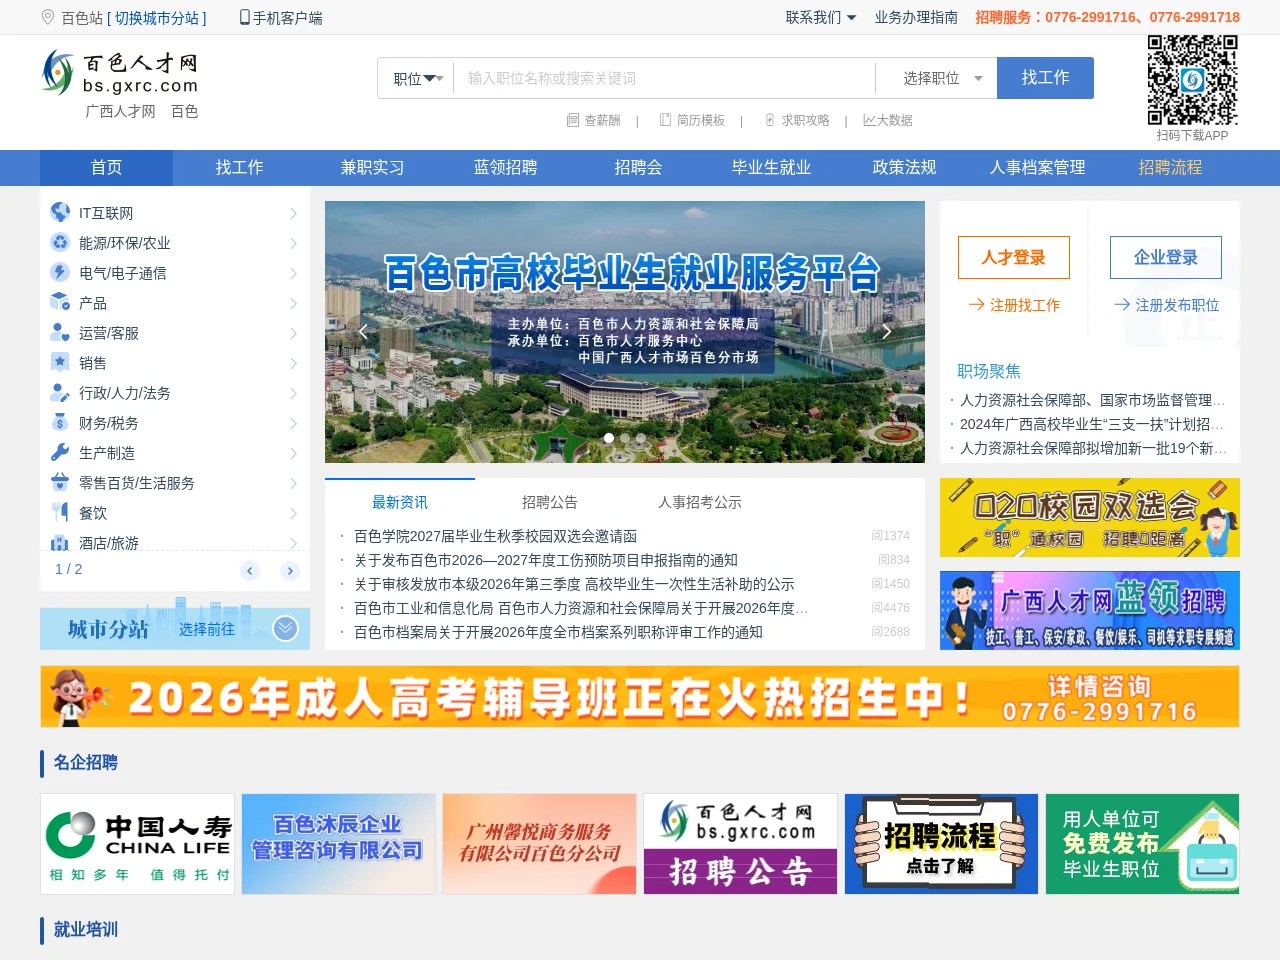Open the 首页 navigation tab
This screenshot has height=960, width=1280.
tap(106, 168)
